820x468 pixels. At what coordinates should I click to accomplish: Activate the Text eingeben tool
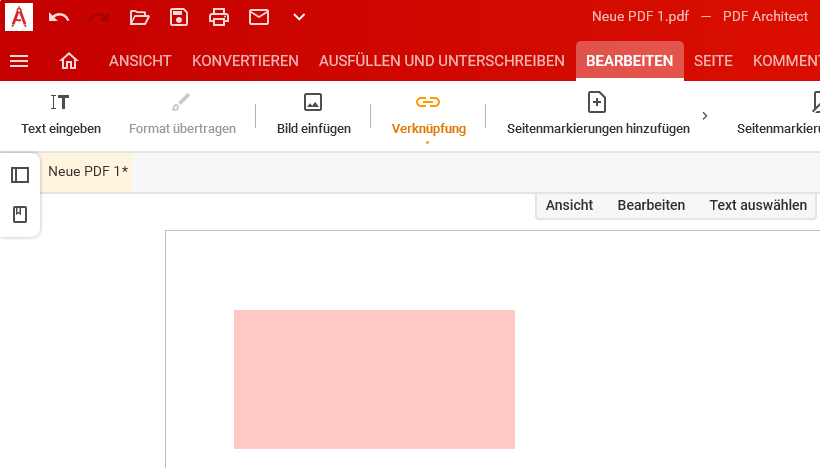pyautogui.click(x=61, y=115)
